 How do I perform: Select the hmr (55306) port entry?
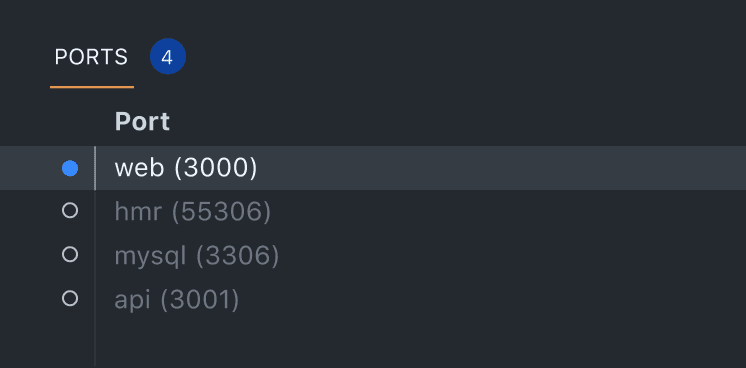(x=193, y=211)
